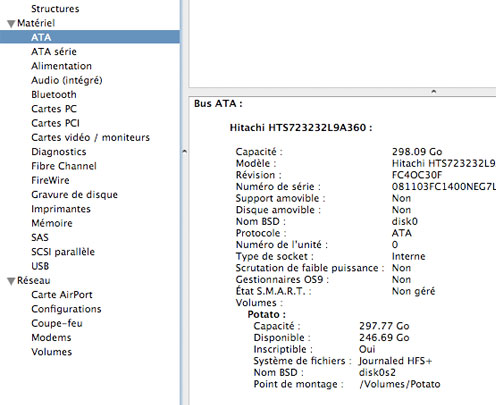Collapse the Matériel section triangle
Viewport: 496px width, 405px height.
pyautogui.click(x=11, y=24)
